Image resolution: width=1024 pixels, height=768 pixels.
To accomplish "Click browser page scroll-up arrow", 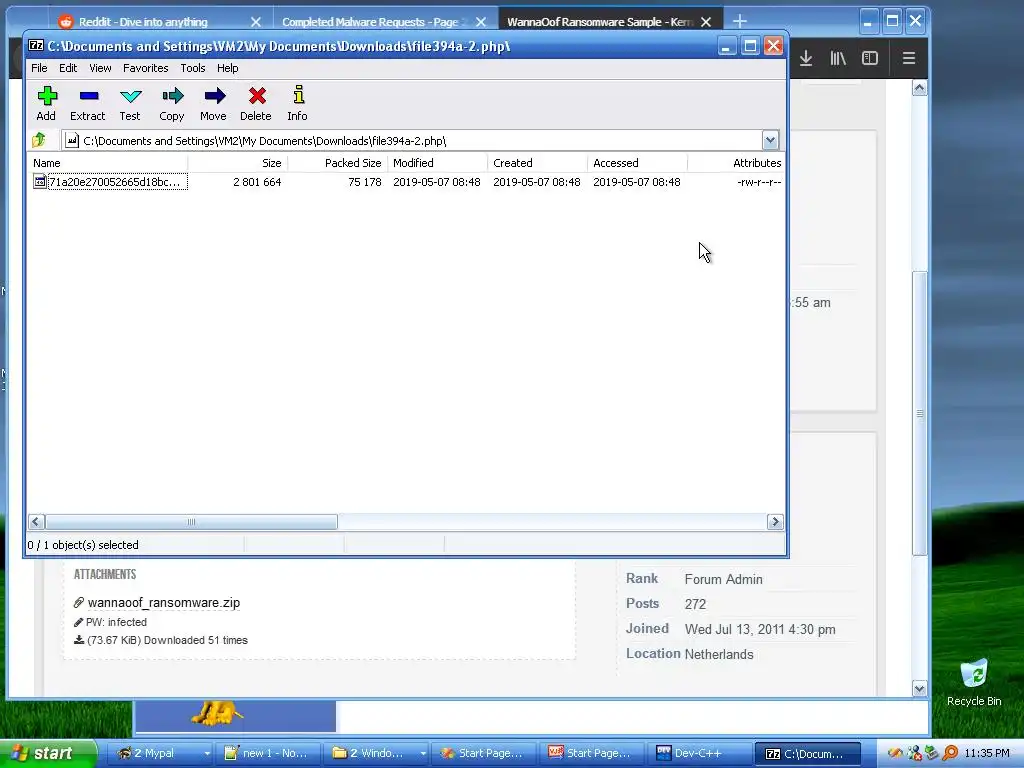I will (920, 88).
